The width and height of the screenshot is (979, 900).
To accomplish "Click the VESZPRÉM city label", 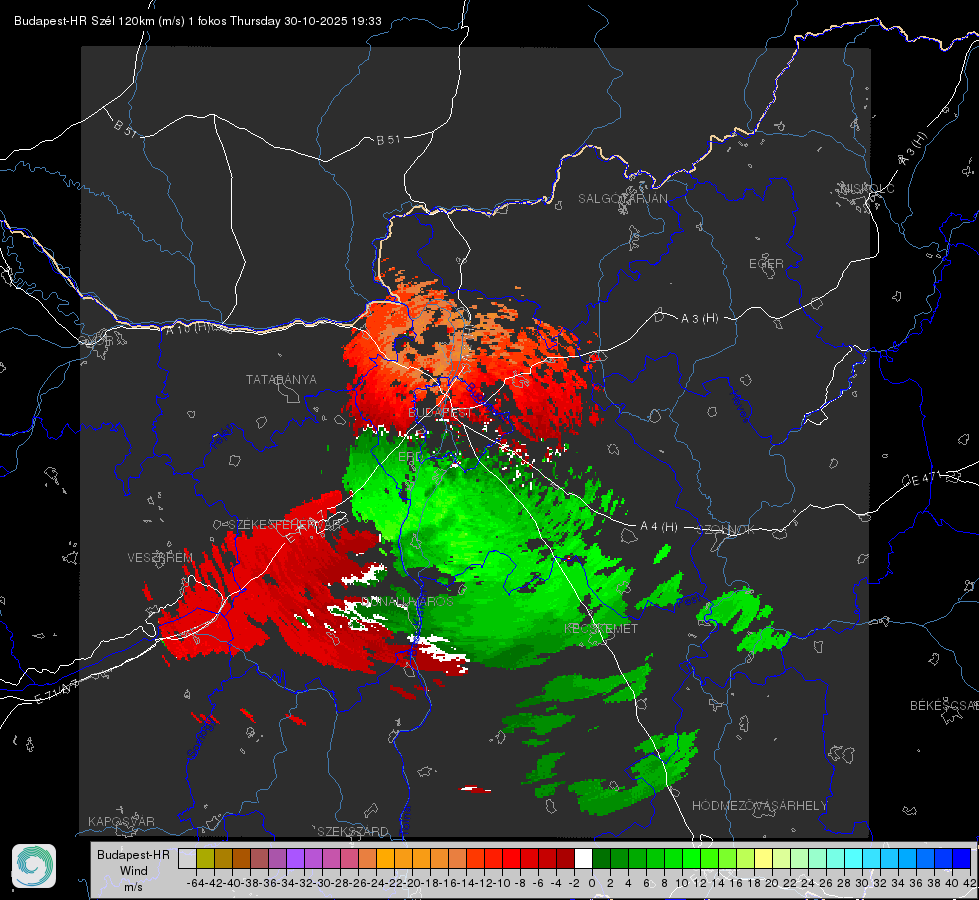I will 160,558.
